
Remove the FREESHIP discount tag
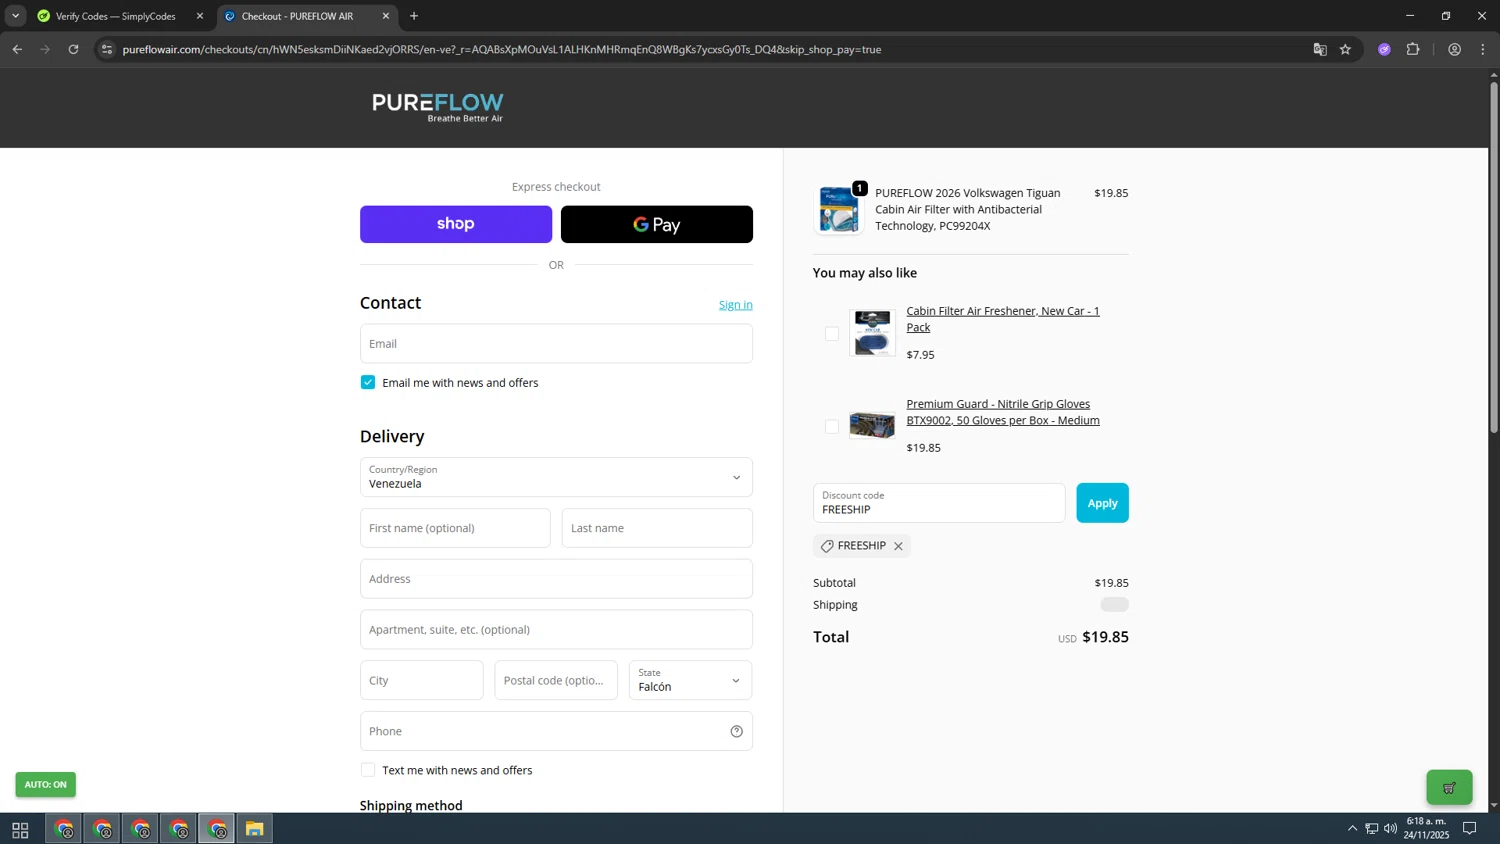pos(898,546)
